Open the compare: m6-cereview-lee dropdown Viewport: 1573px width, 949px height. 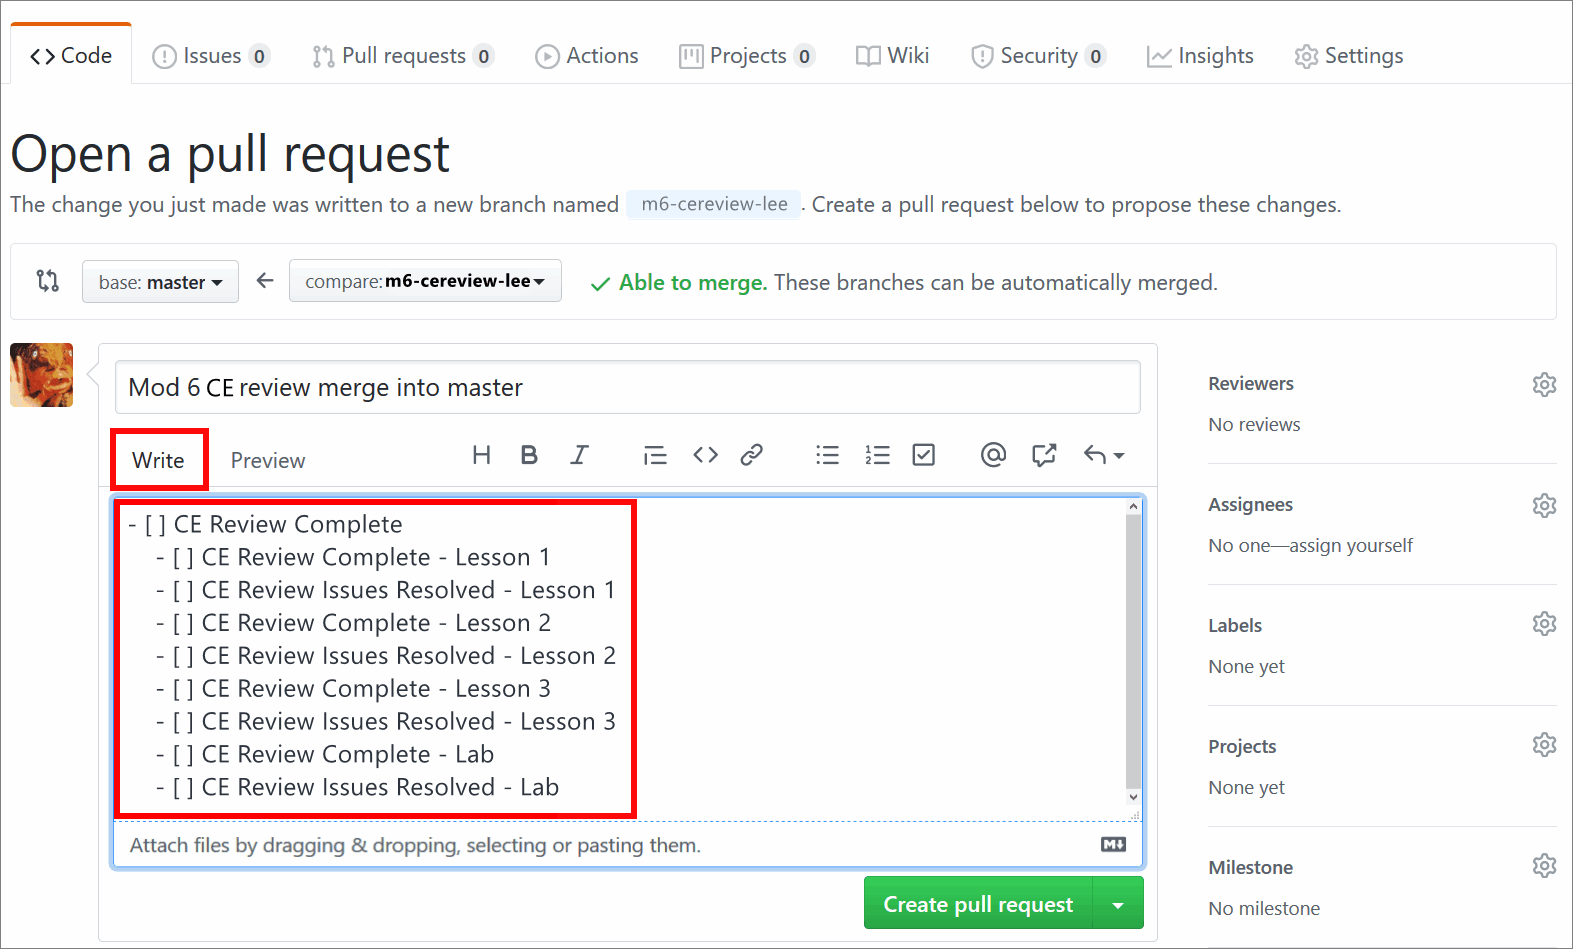425,281
